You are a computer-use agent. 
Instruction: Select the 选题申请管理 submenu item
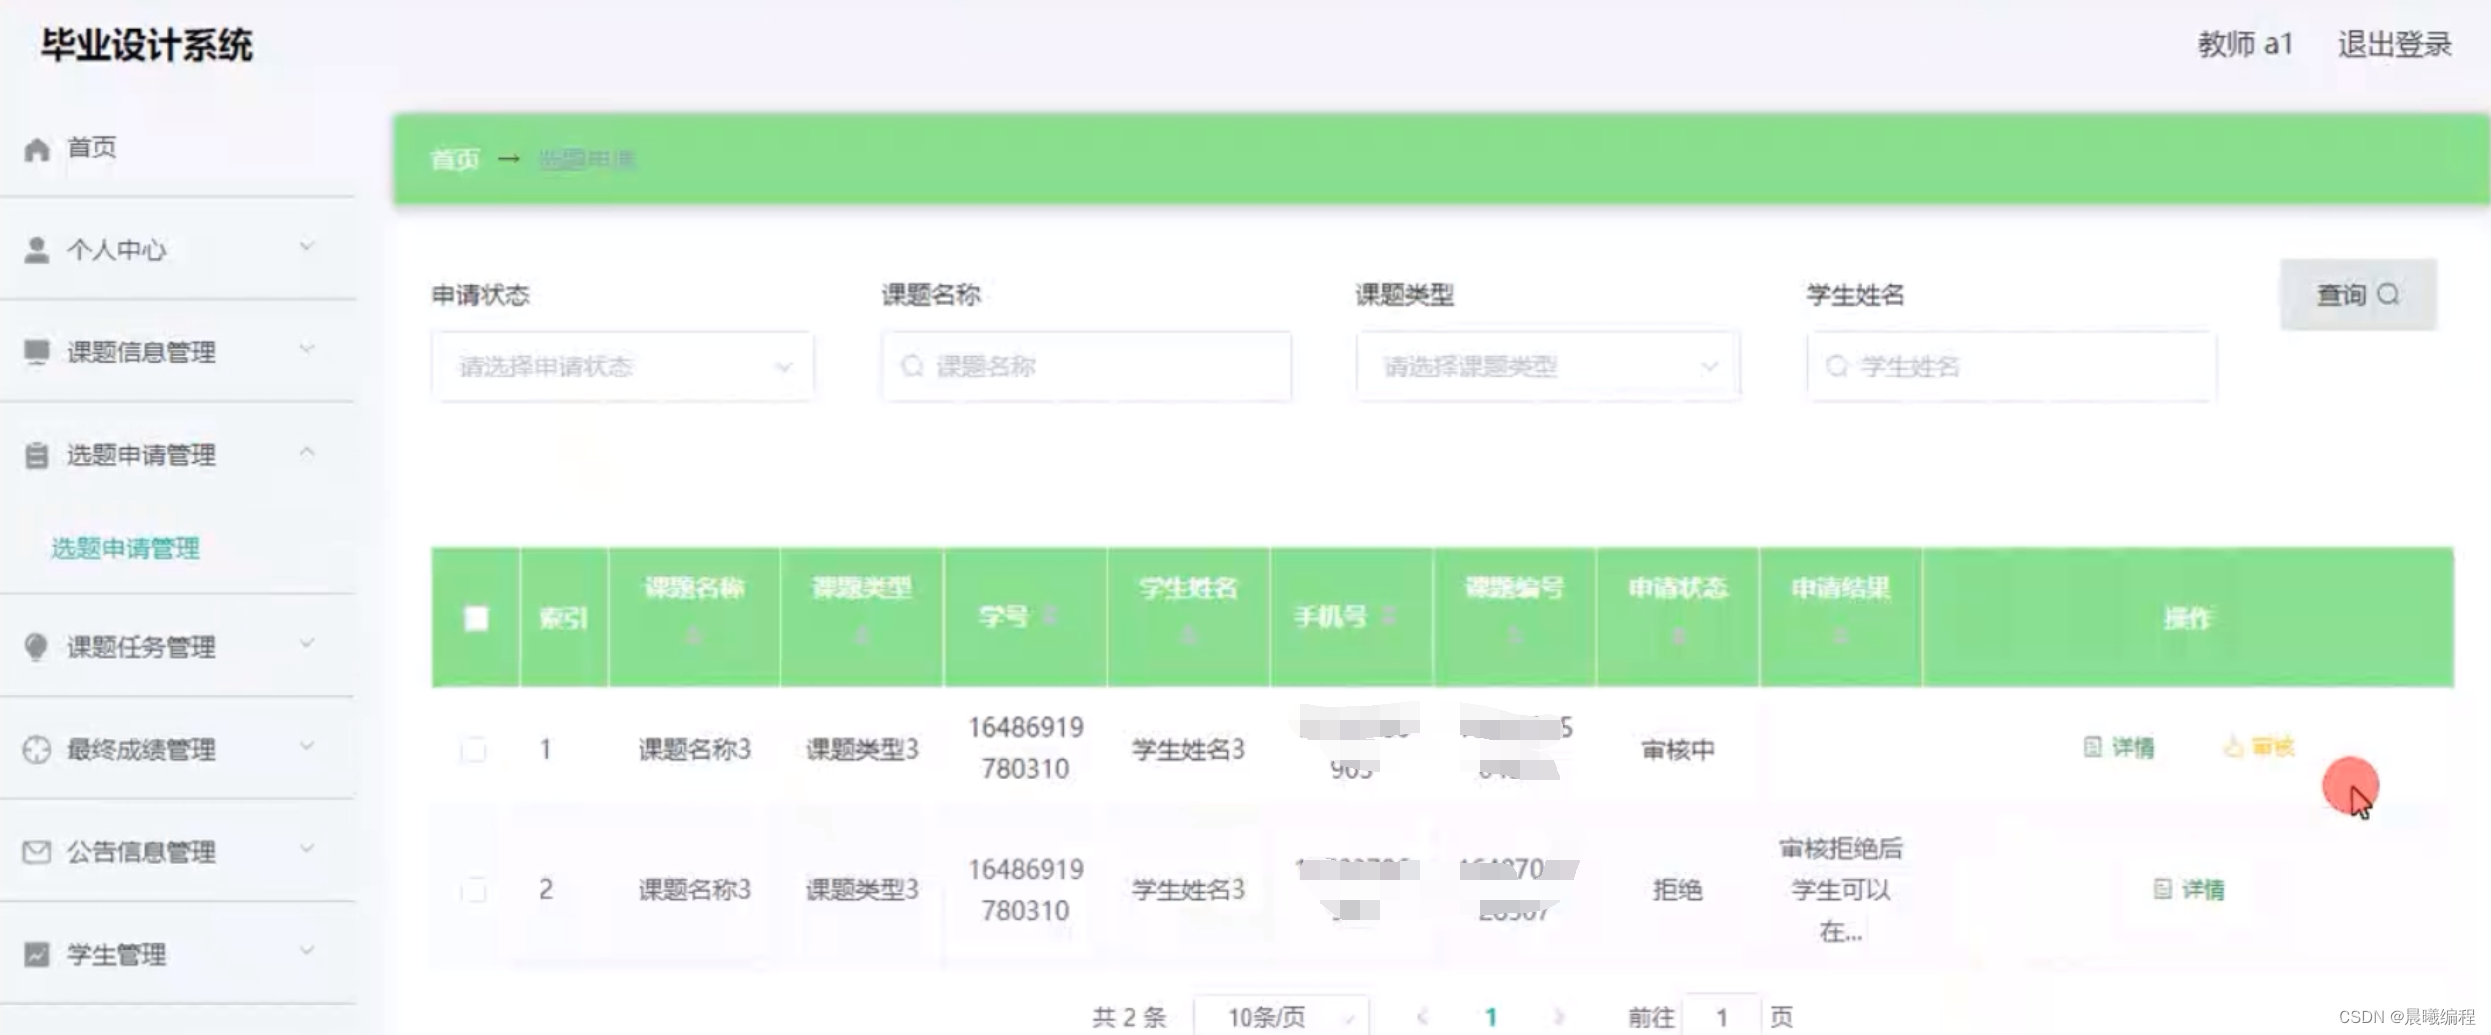tap(125, 548)
